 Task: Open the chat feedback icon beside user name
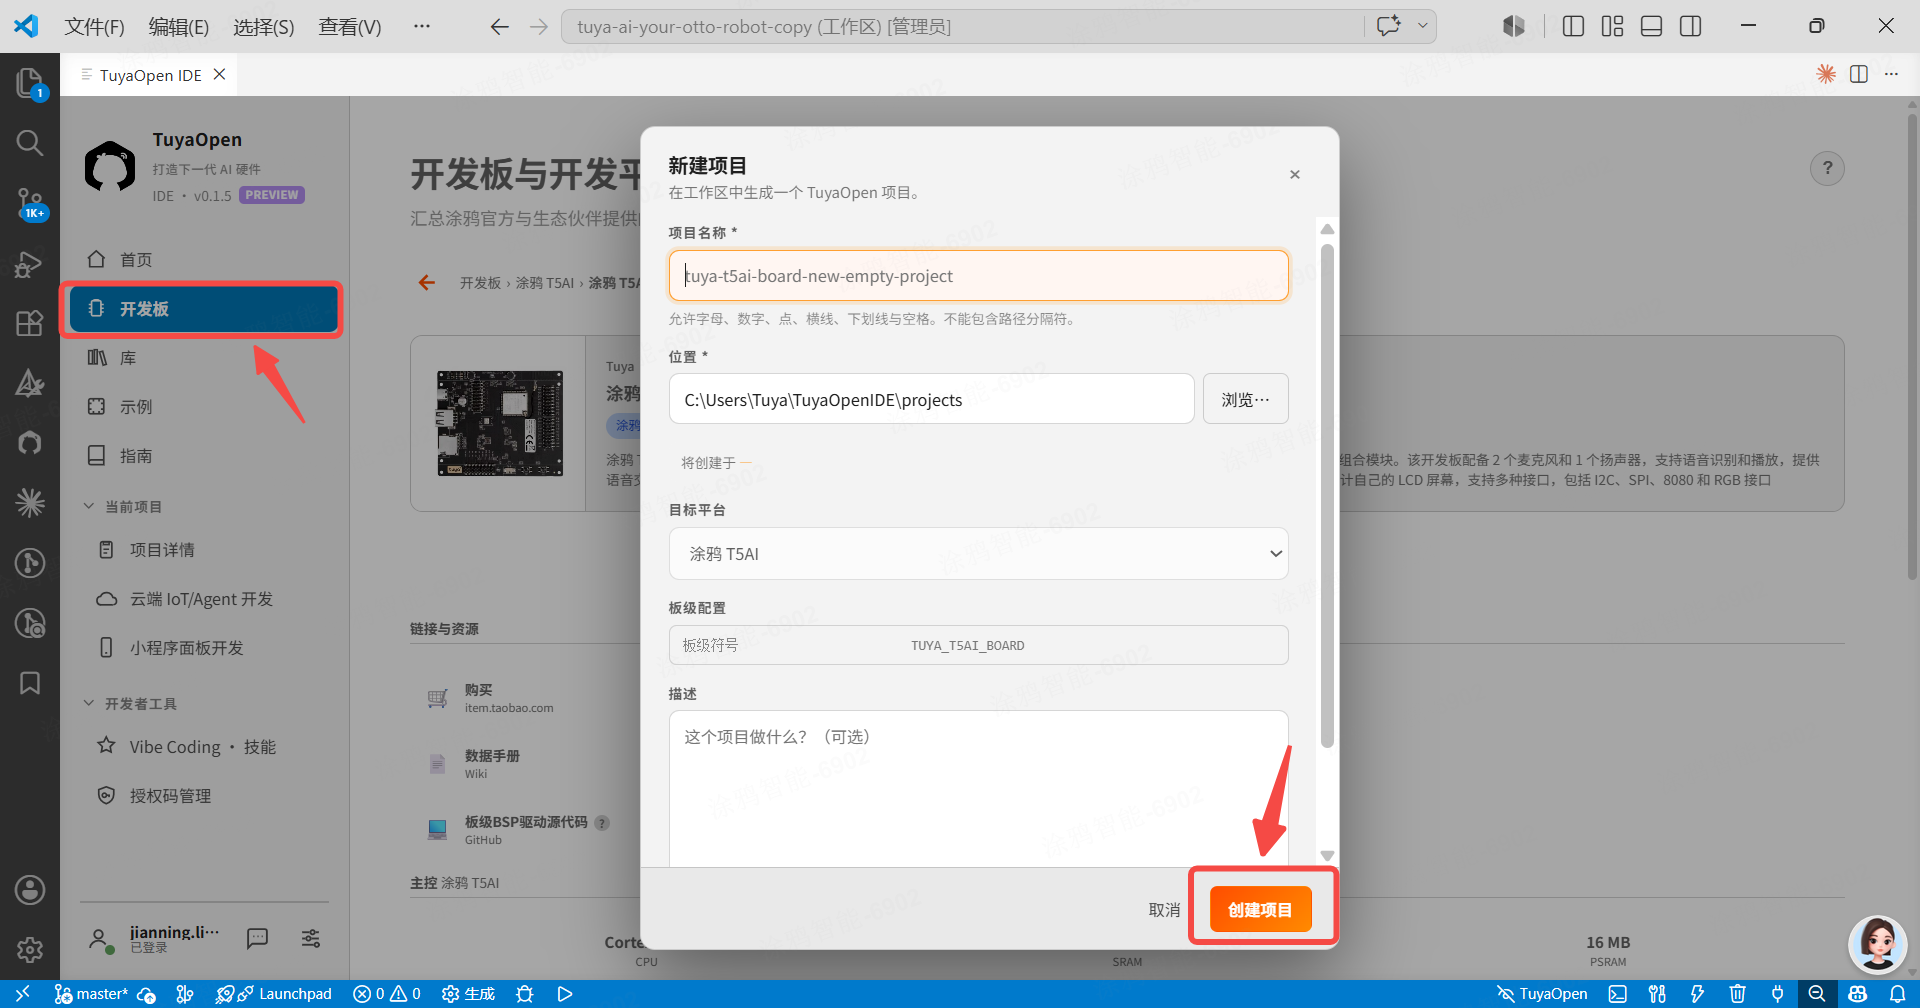tap(257, 938)
